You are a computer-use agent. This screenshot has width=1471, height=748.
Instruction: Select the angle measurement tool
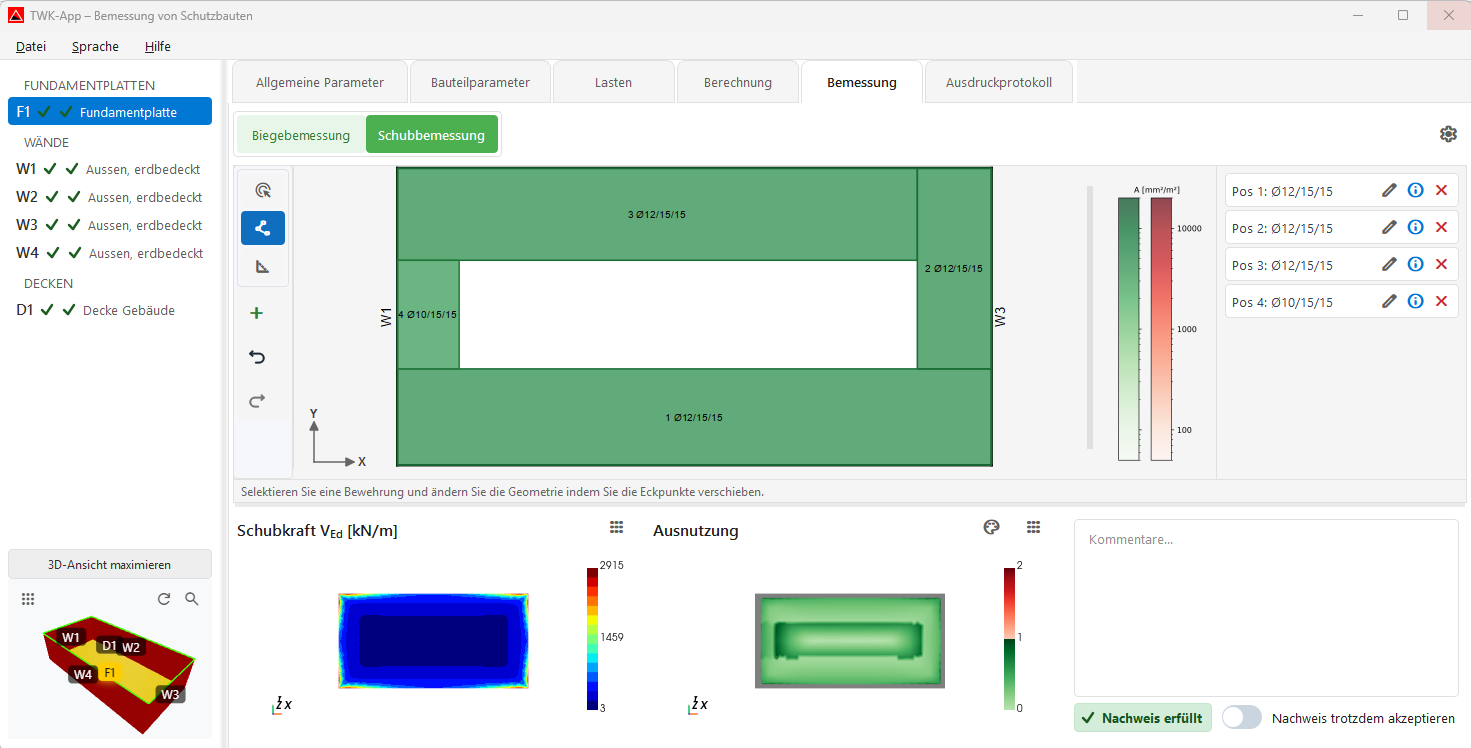pos(263,266)
